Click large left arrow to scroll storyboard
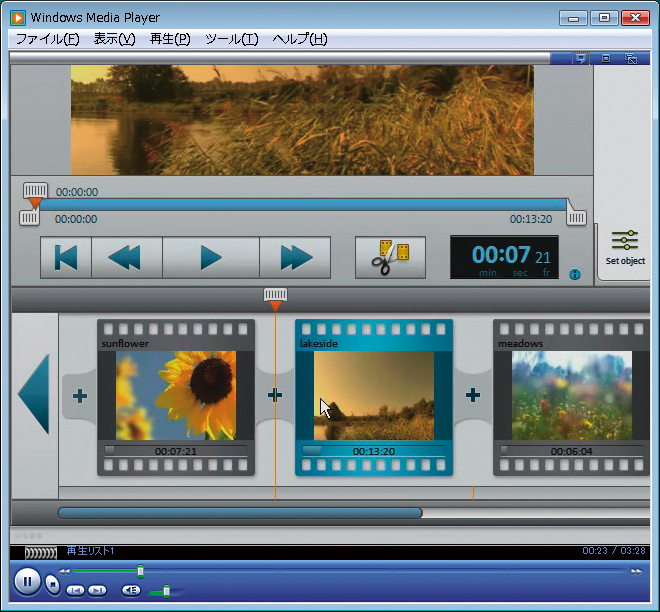660x612 pixels. (34, 394)
